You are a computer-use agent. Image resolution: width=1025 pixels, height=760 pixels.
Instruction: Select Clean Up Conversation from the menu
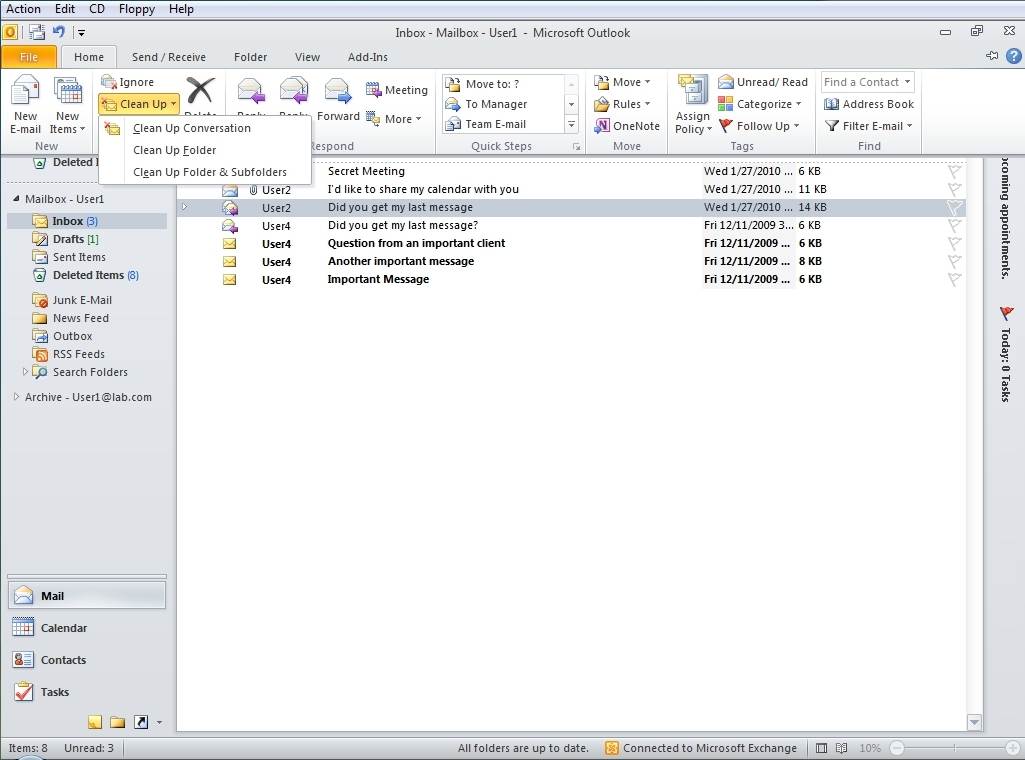click(190, 128)
